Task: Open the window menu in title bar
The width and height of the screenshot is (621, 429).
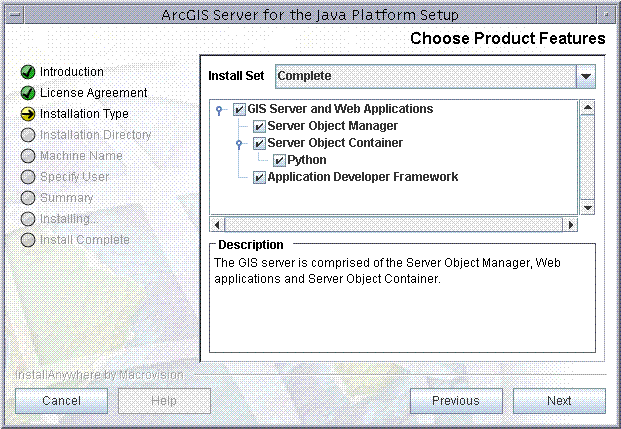Action: click(x=15, y=15)
